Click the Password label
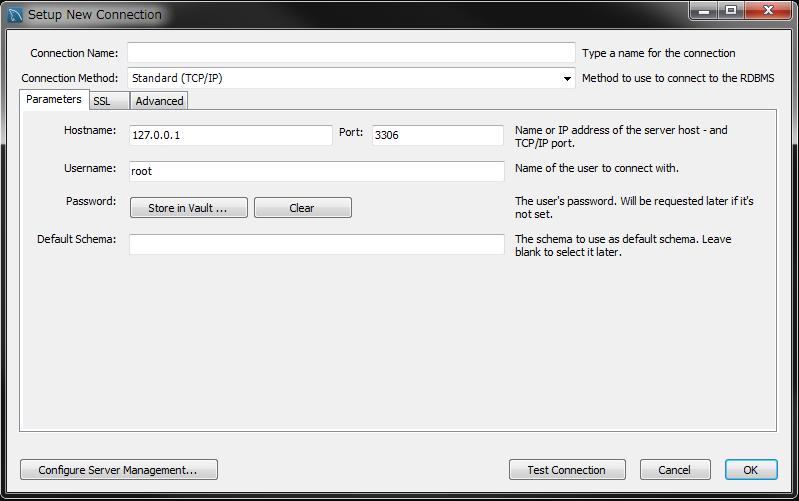The width and height of the screenshot is (799, 501). (x=91, y=201)
